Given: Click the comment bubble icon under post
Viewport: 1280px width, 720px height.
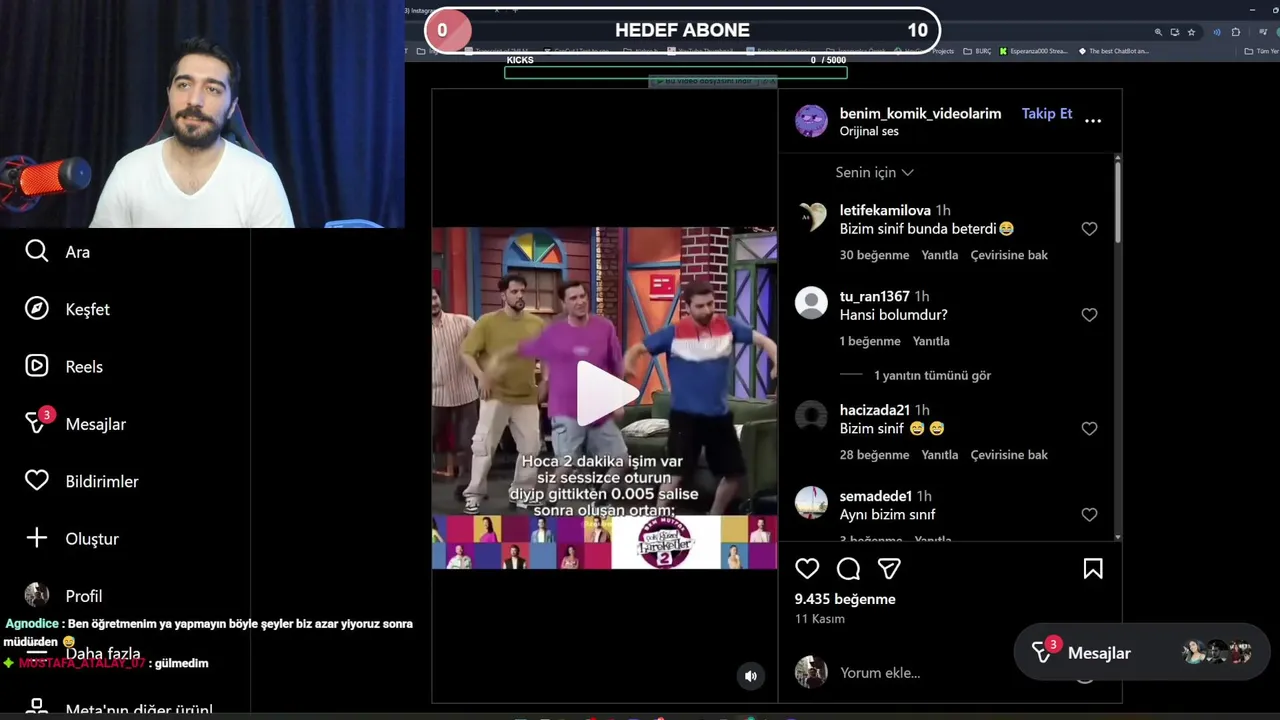Looking at the screenshot, I should 848,569.
